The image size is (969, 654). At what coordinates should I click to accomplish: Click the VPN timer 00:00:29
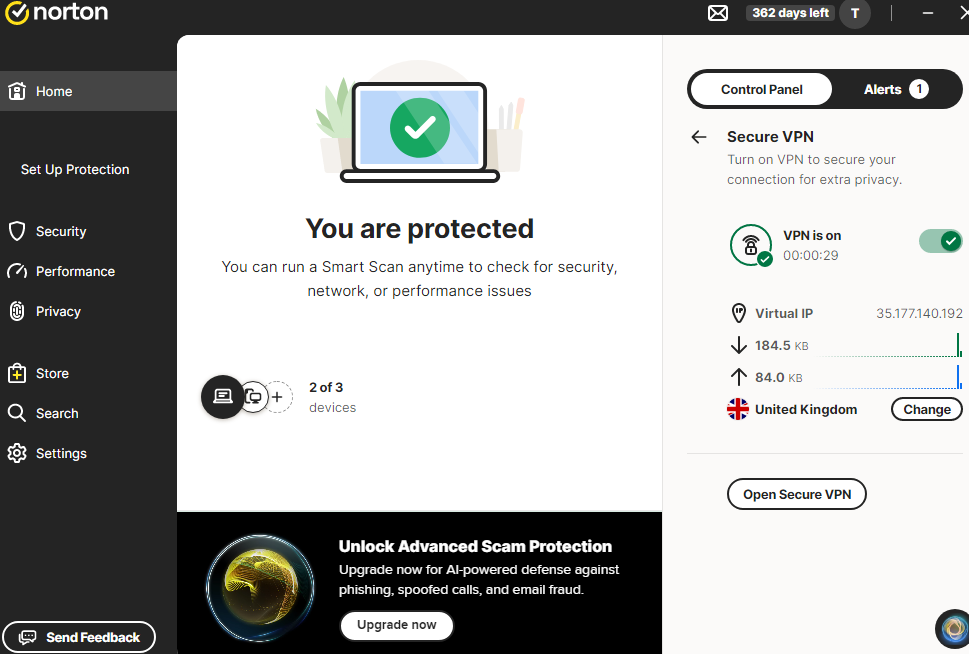pos(811,255)
